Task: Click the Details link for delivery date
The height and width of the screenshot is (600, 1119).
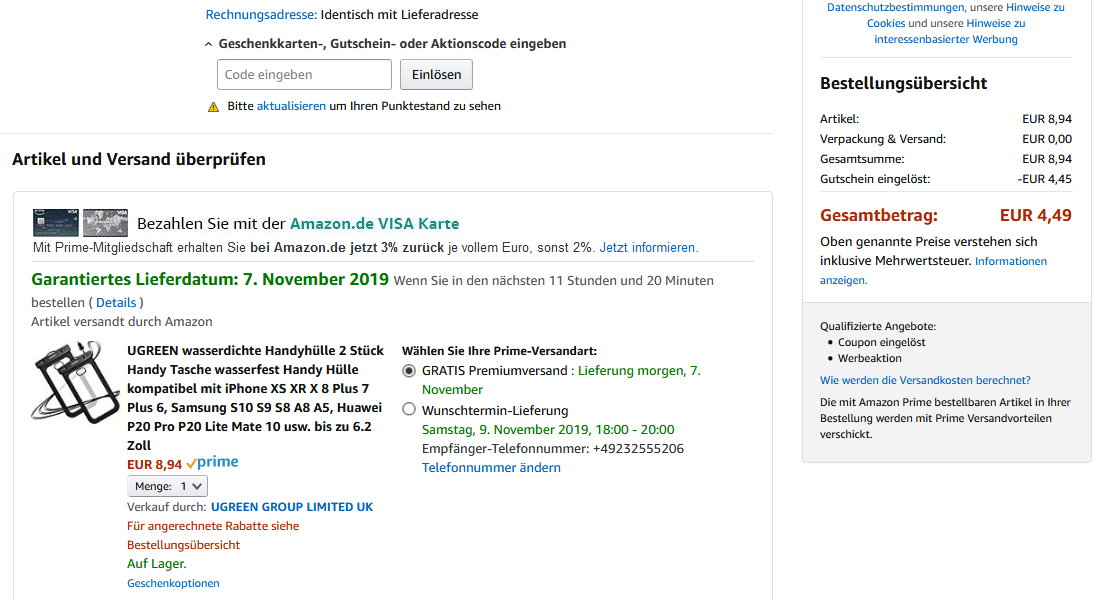Action: pyautogui.click(x=116, y=302)
